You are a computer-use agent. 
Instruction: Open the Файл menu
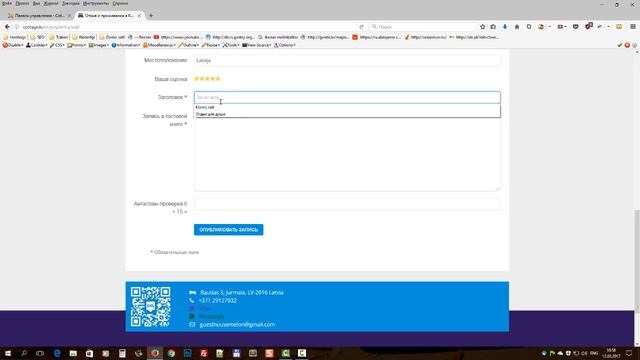click(7, 3)
